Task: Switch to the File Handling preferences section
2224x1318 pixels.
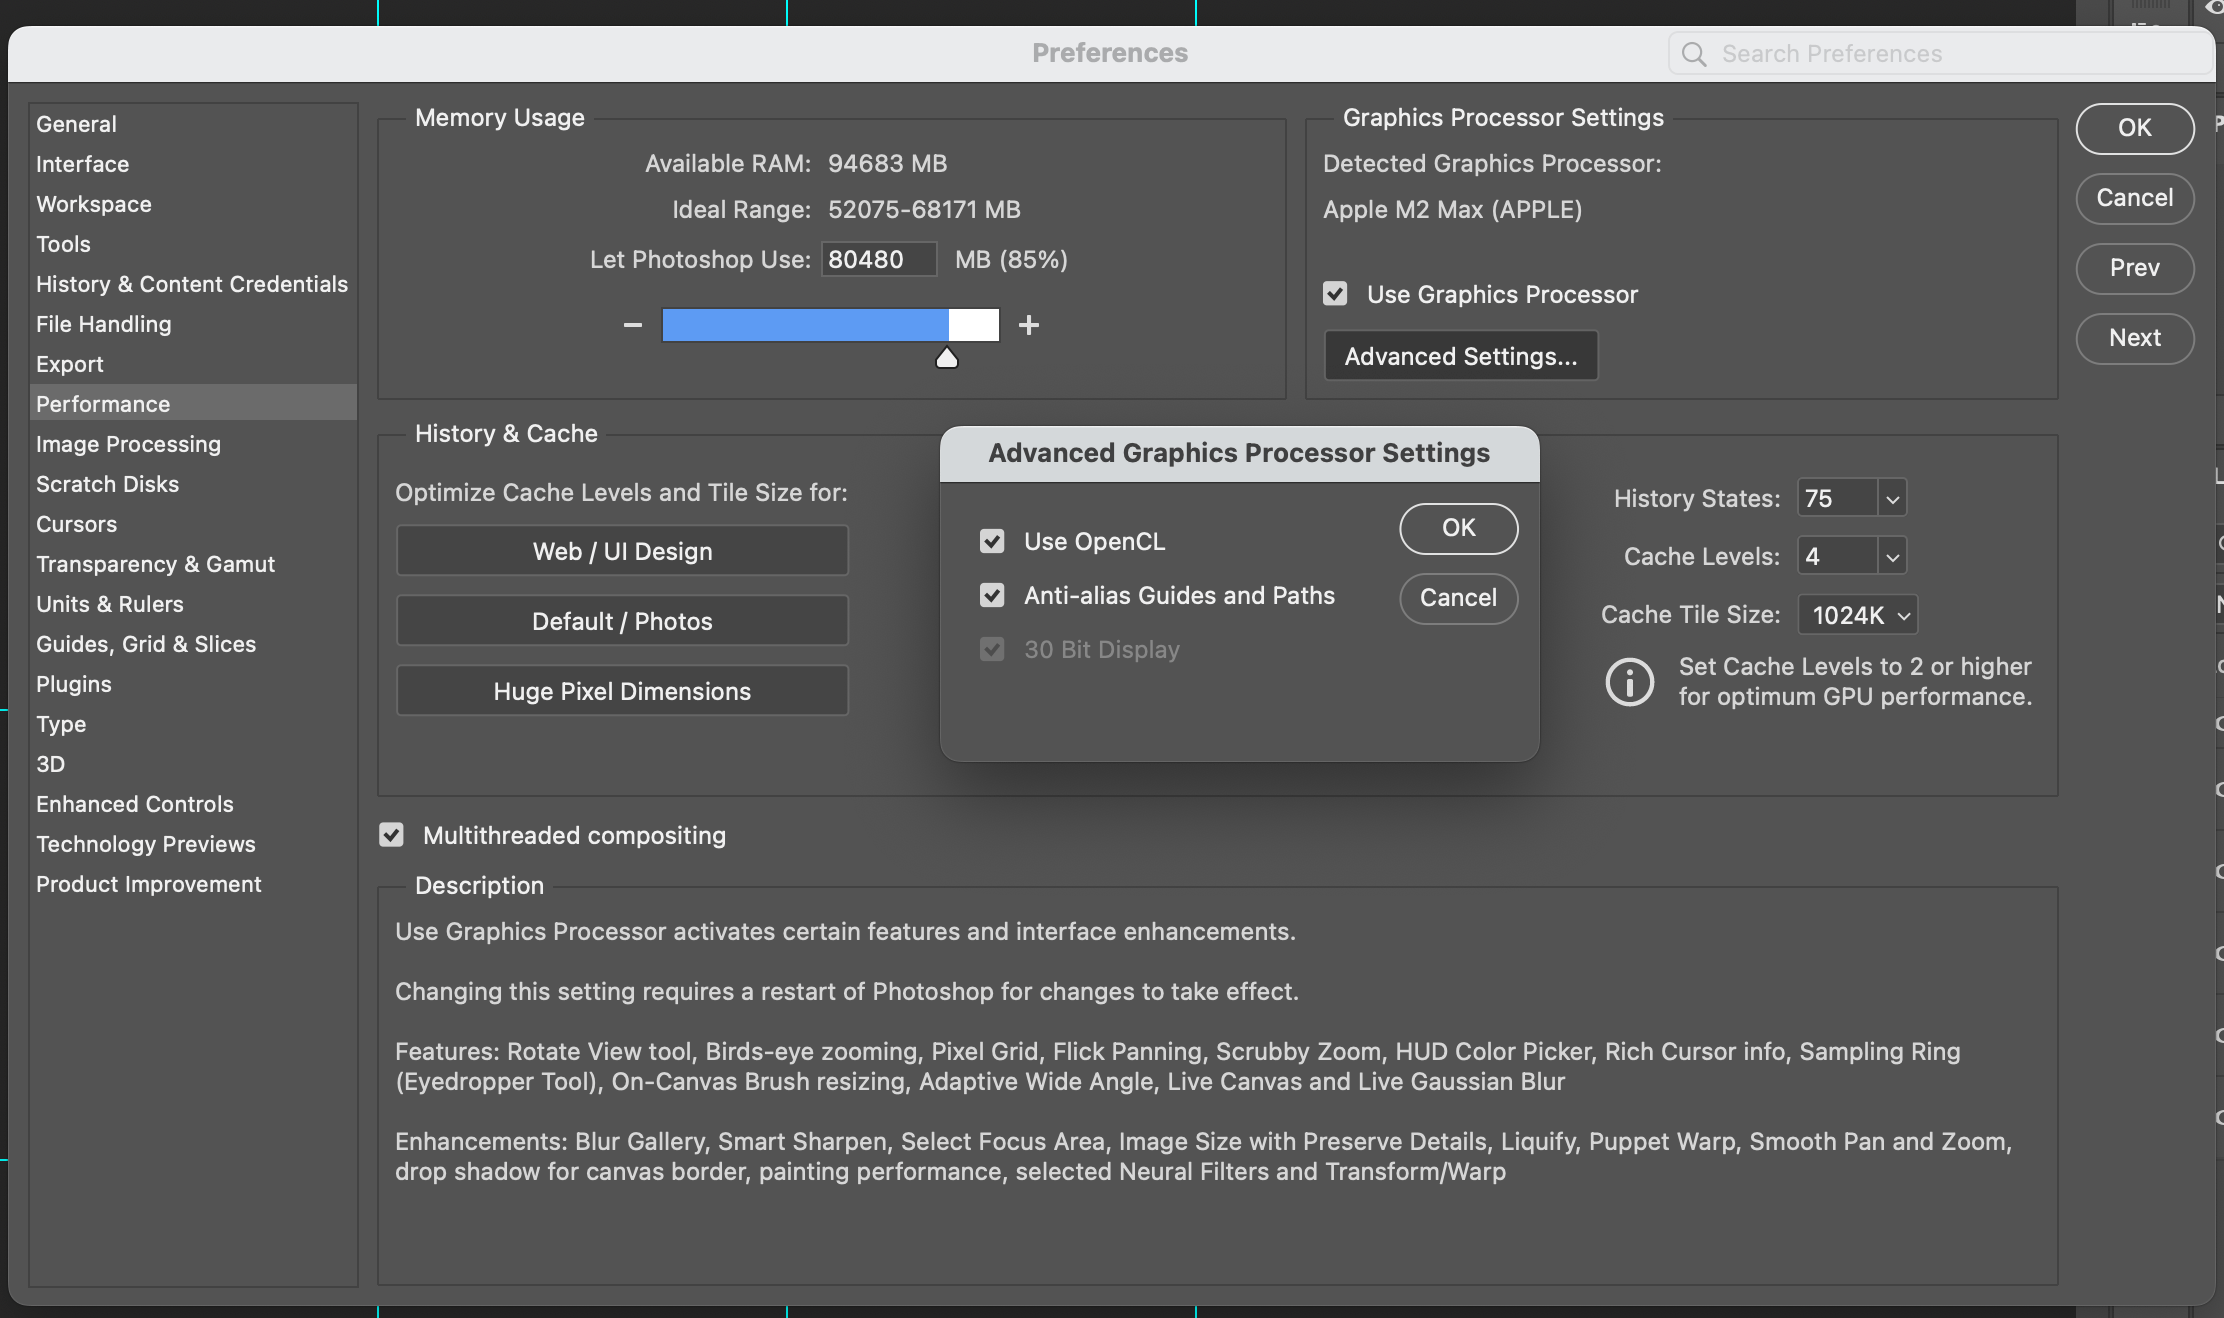Action: (x=103, y=324)
